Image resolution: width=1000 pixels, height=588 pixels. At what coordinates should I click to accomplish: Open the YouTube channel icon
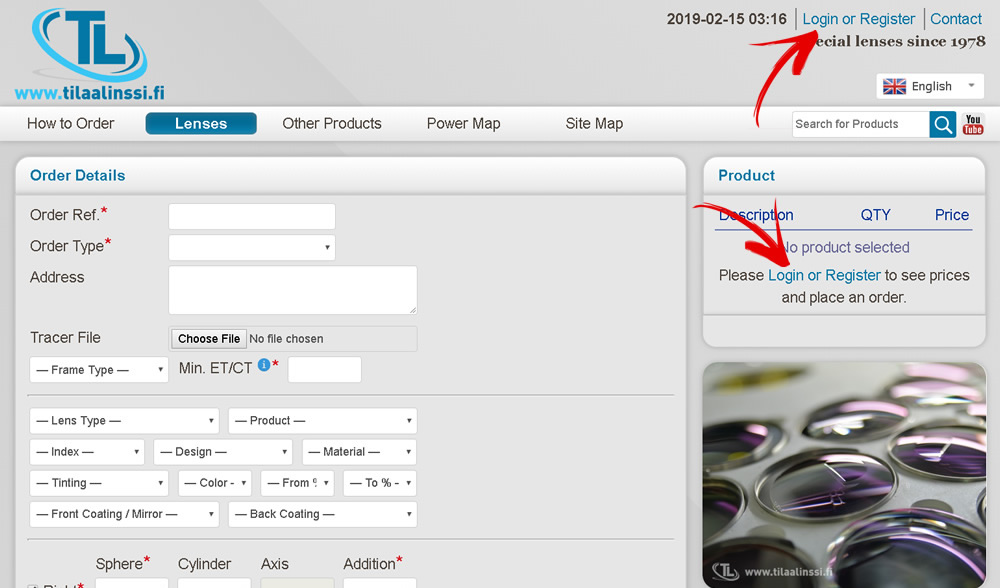[x=973, y=124]
